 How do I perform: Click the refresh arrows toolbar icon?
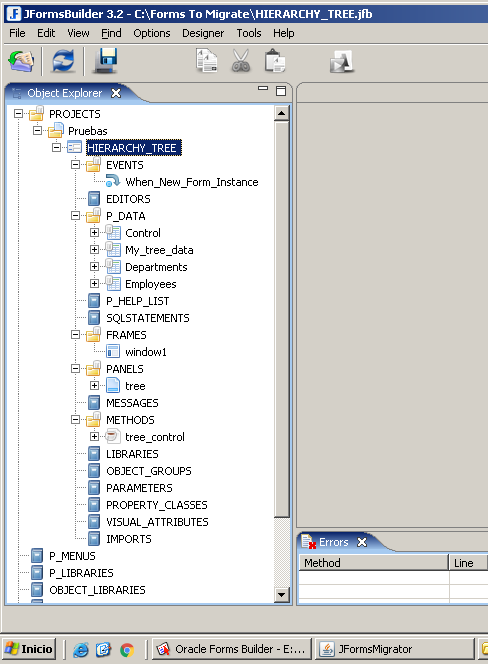coord(63,61)
